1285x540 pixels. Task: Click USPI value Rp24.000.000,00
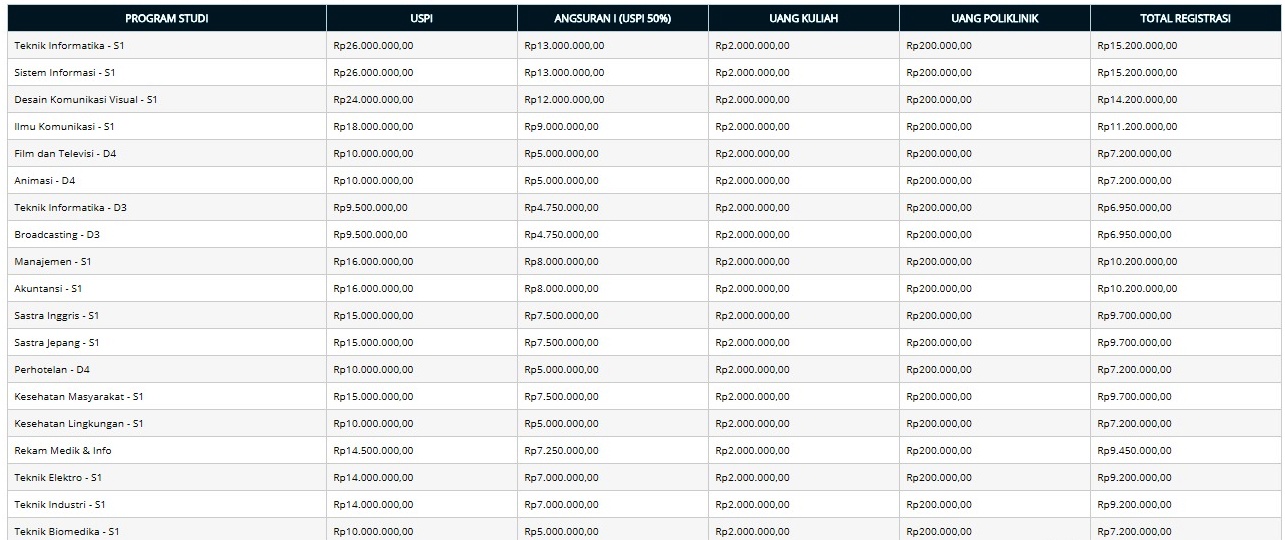point(373,99)
